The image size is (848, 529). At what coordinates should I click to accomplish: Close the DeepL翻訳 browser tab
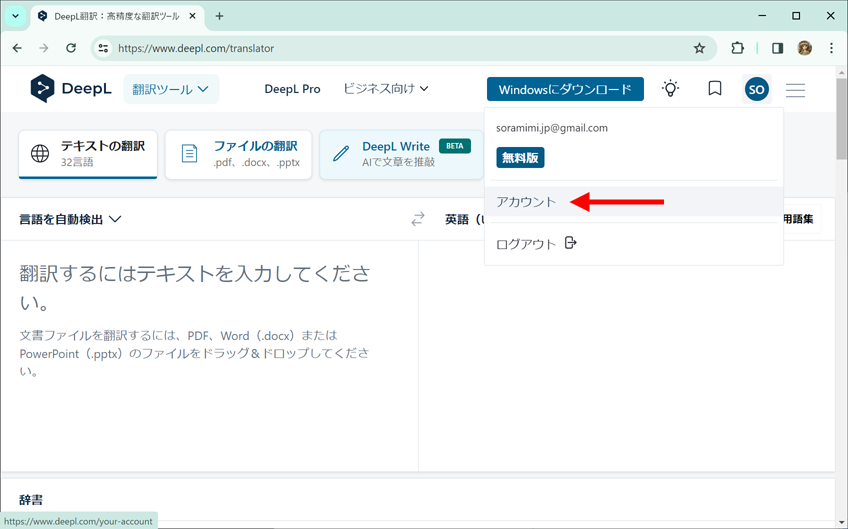pyautogui.click(x=192, y=16)
